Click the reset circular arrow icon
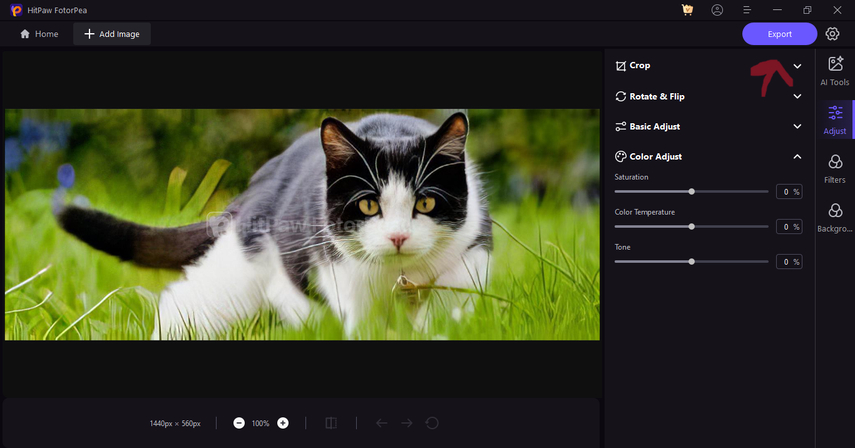855x448 pixels. point(432,423)
